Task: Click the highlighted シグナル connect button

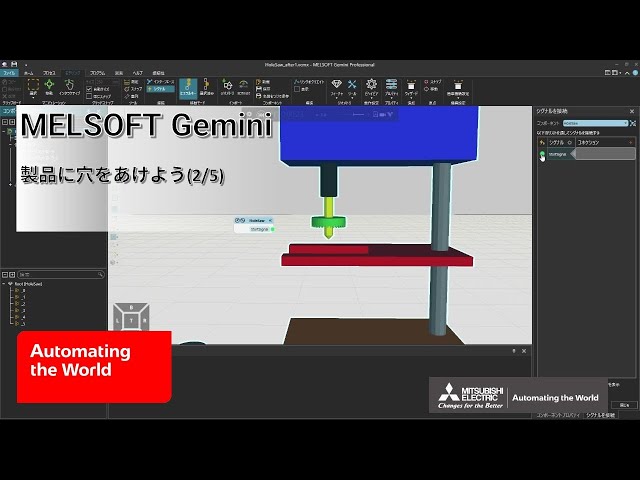Action: [x=161, y=89]
